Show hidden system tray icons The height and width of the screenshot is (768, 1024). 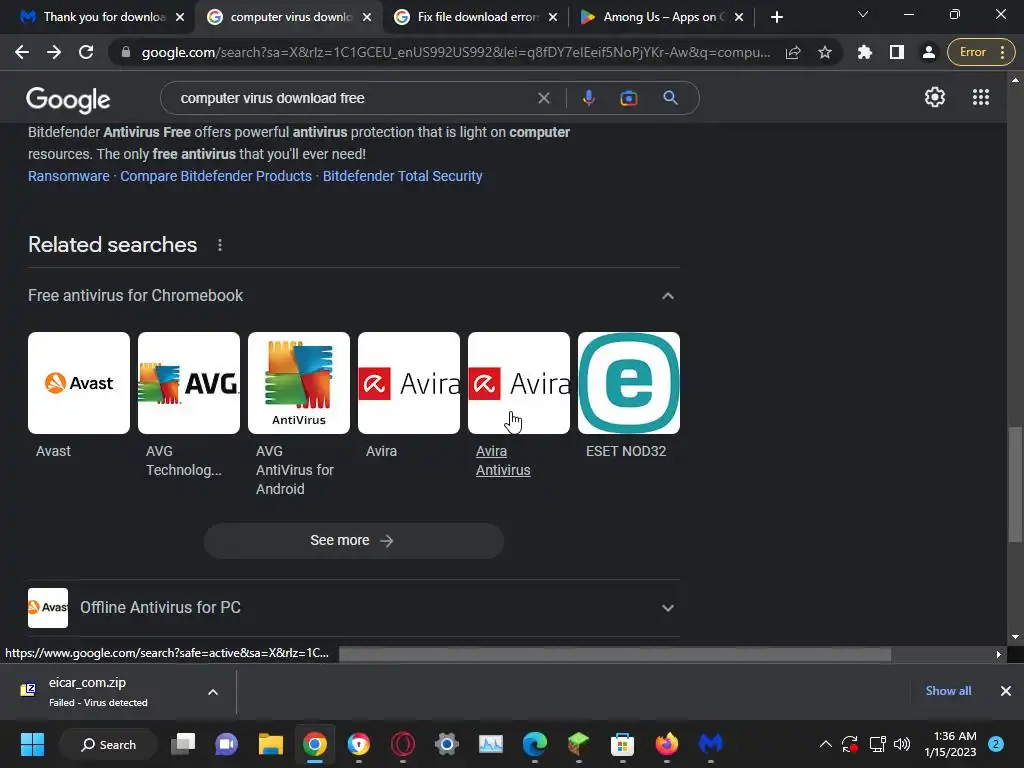pos(825,744)
